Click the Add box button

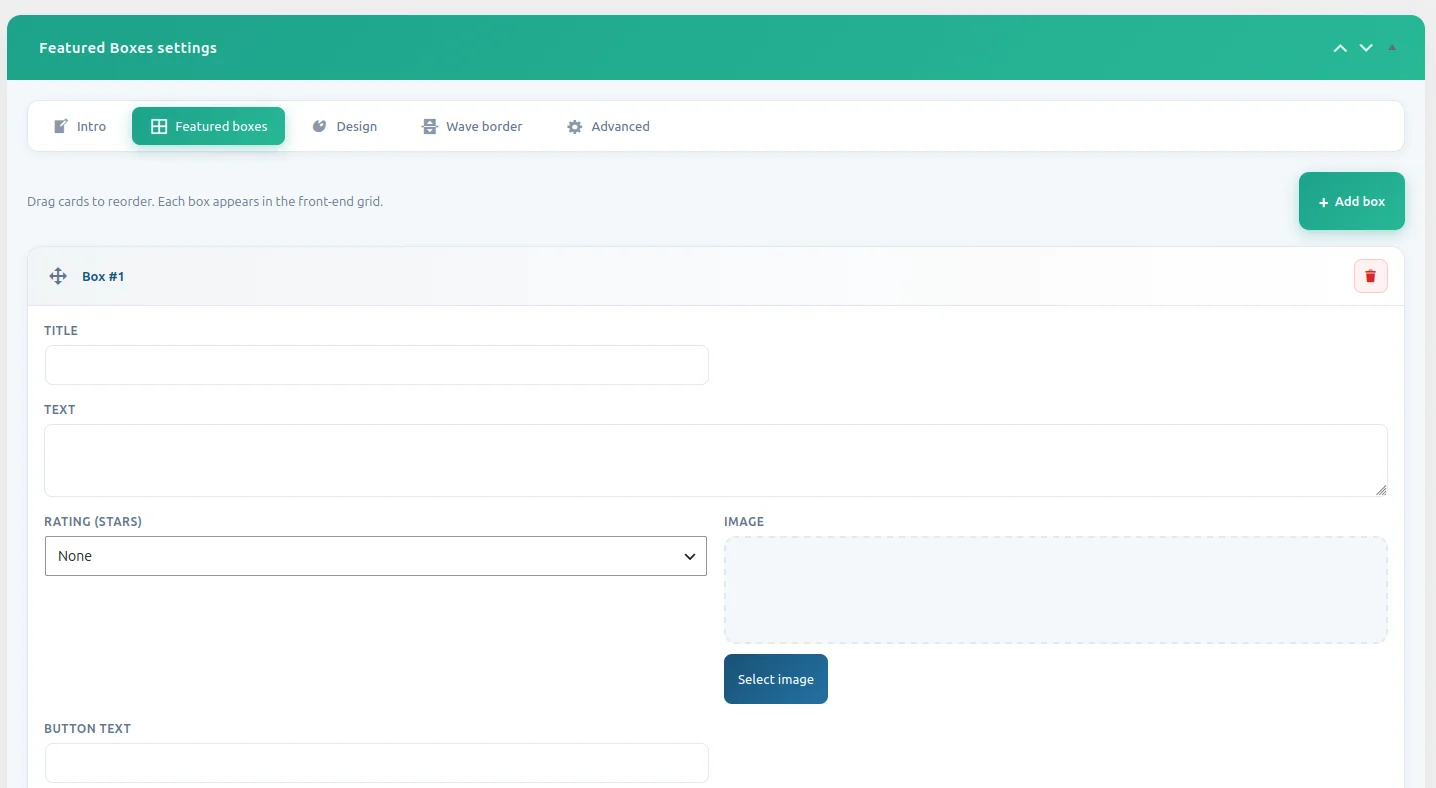point(1352,201)
